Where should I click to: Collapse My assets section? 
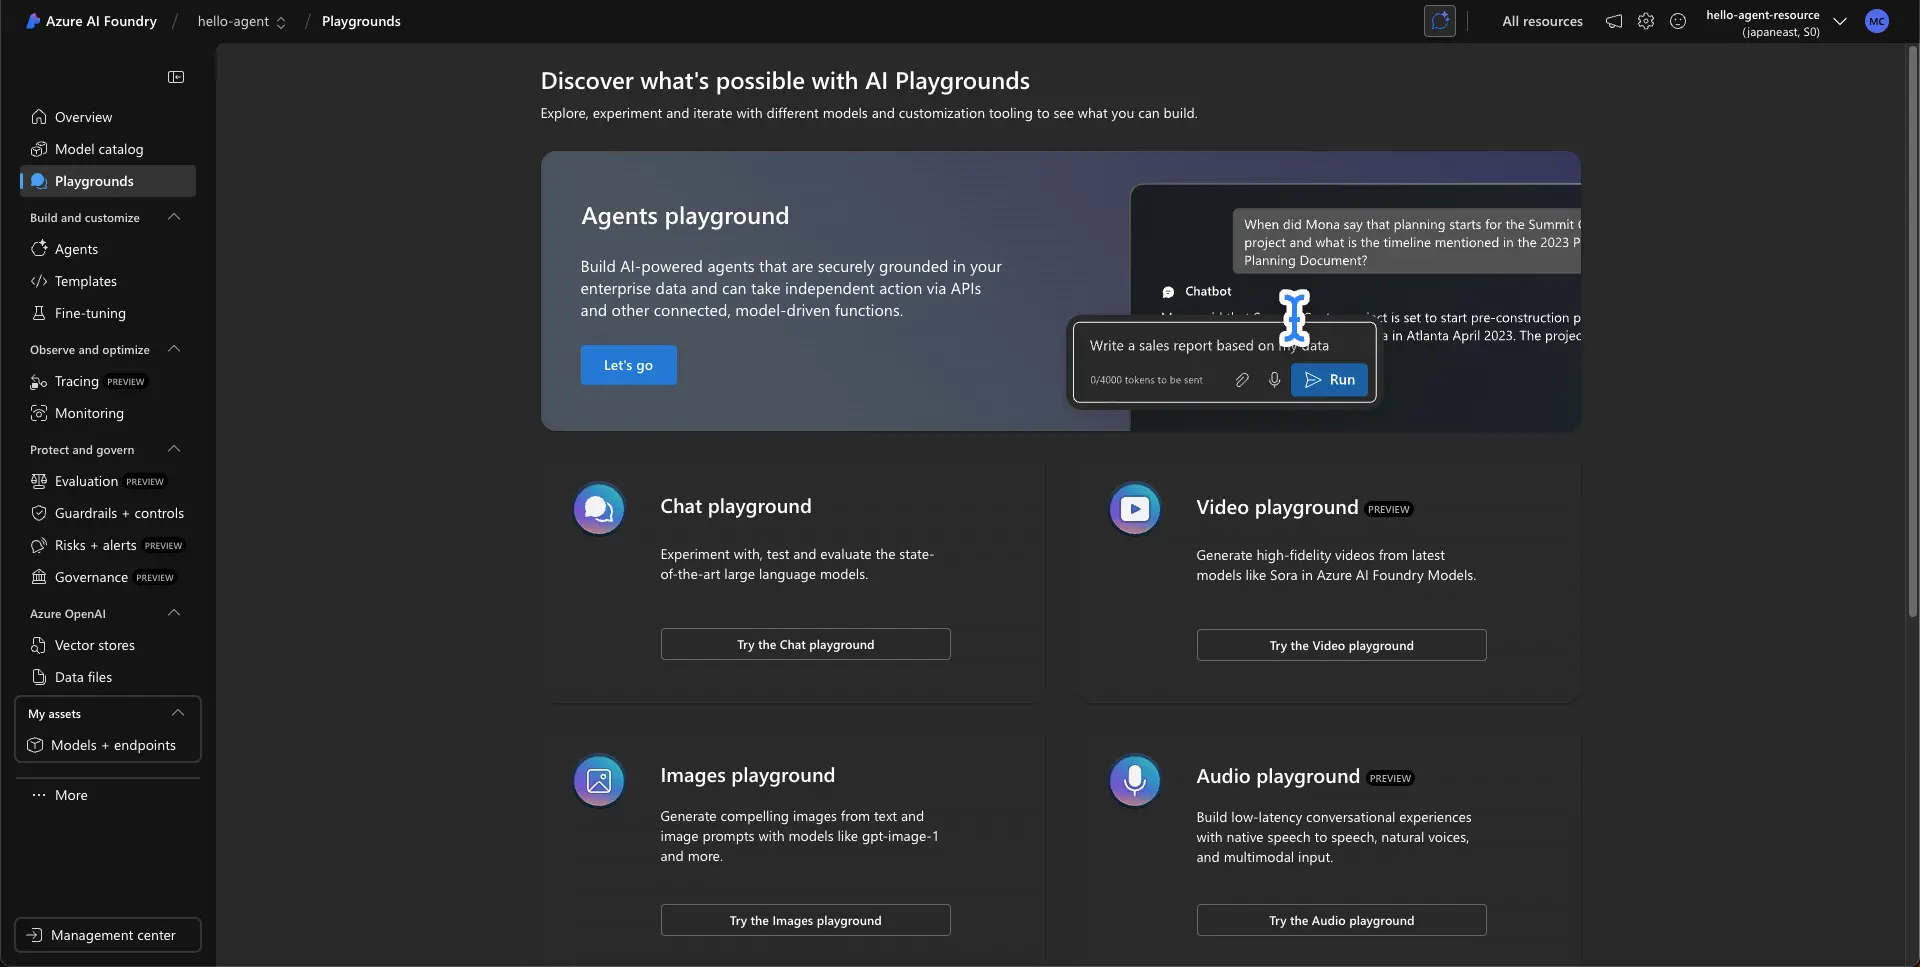coord(178,713)
